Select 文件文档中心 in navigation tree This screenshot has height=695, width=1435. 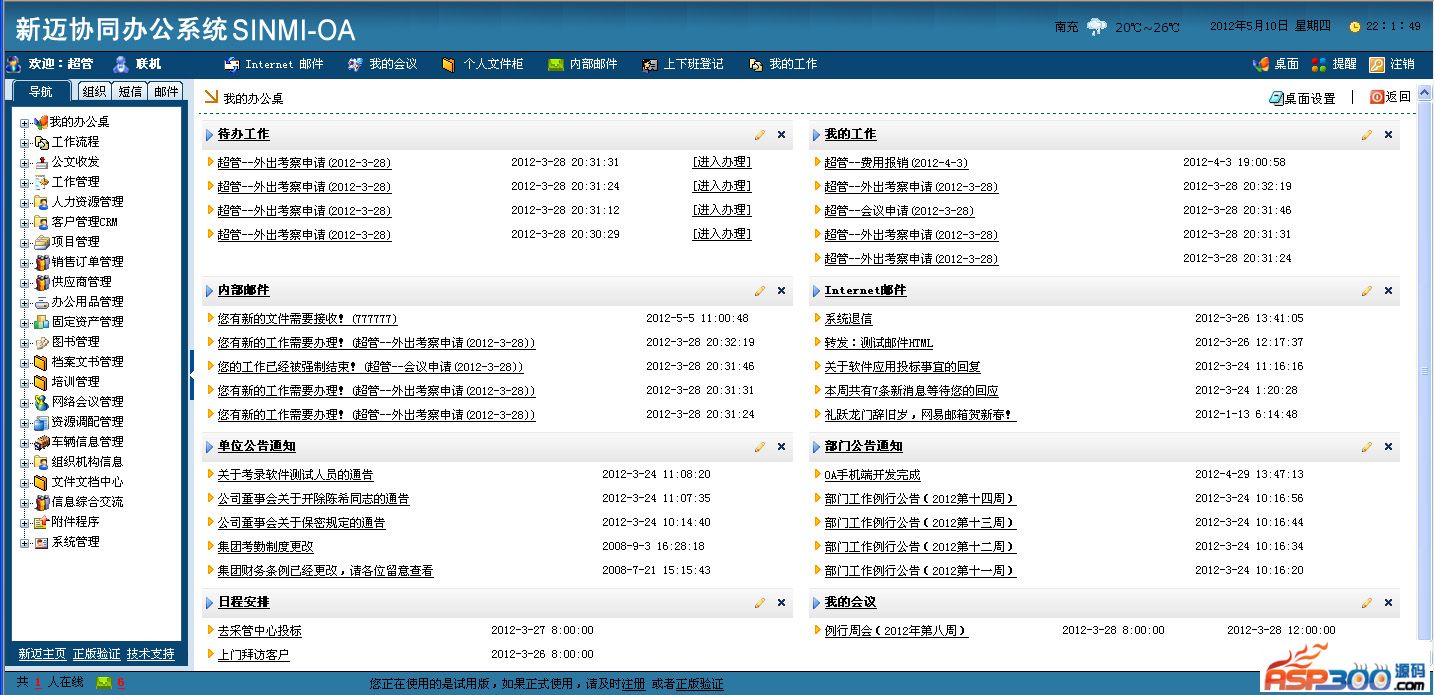pyautogui.click(x=88, y=482)
